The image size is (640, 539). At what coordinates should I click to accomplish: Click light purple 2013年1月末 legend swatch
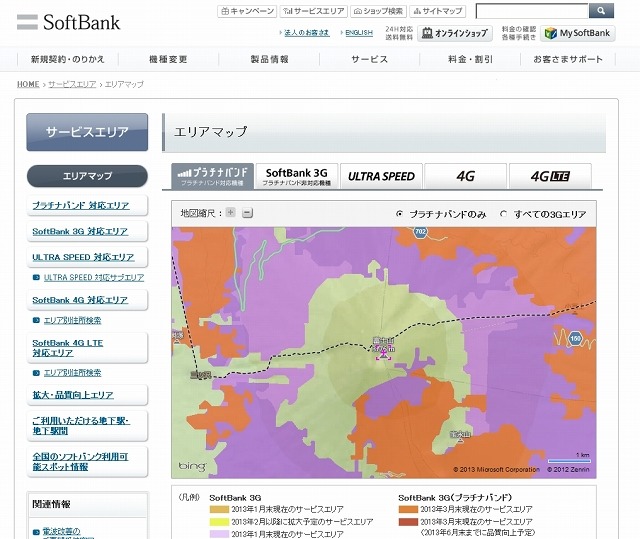tap(219, 534)
